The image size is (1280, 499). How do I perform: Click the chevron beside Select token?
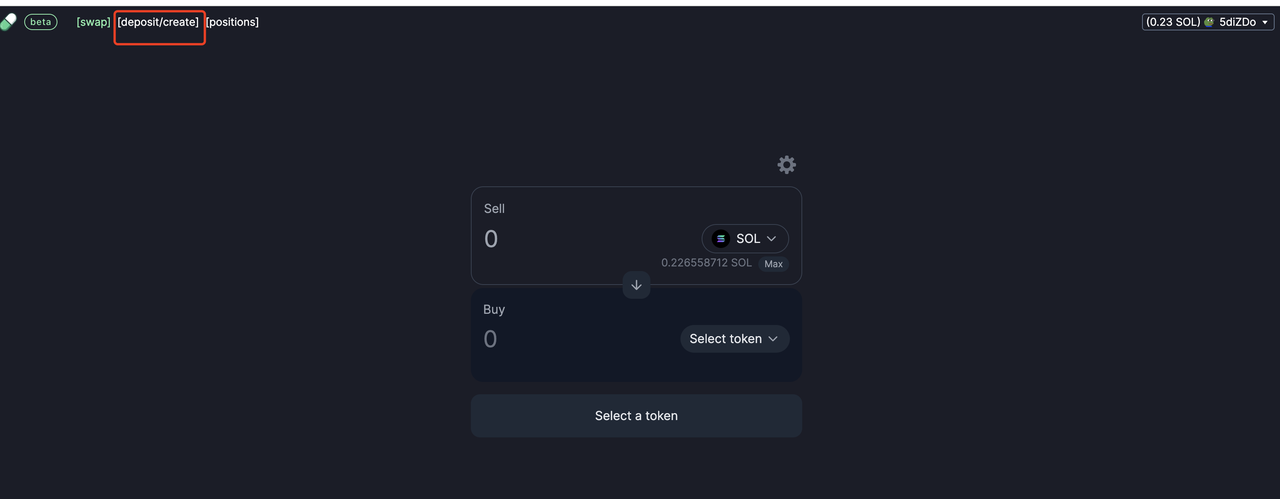coord(773,339)
